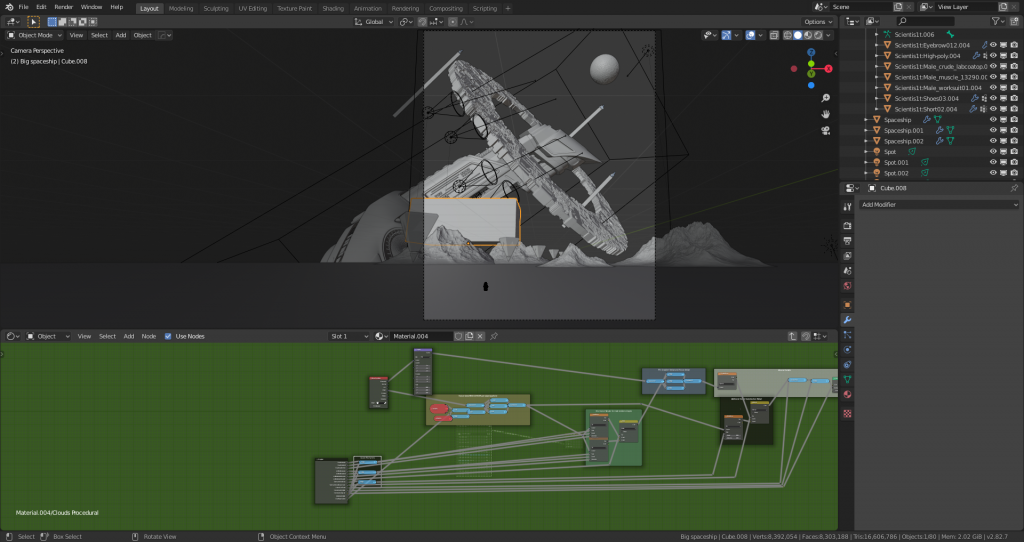Pin the Material.004 node tree
Viewport: 1024px width, 542px height.
493,336
